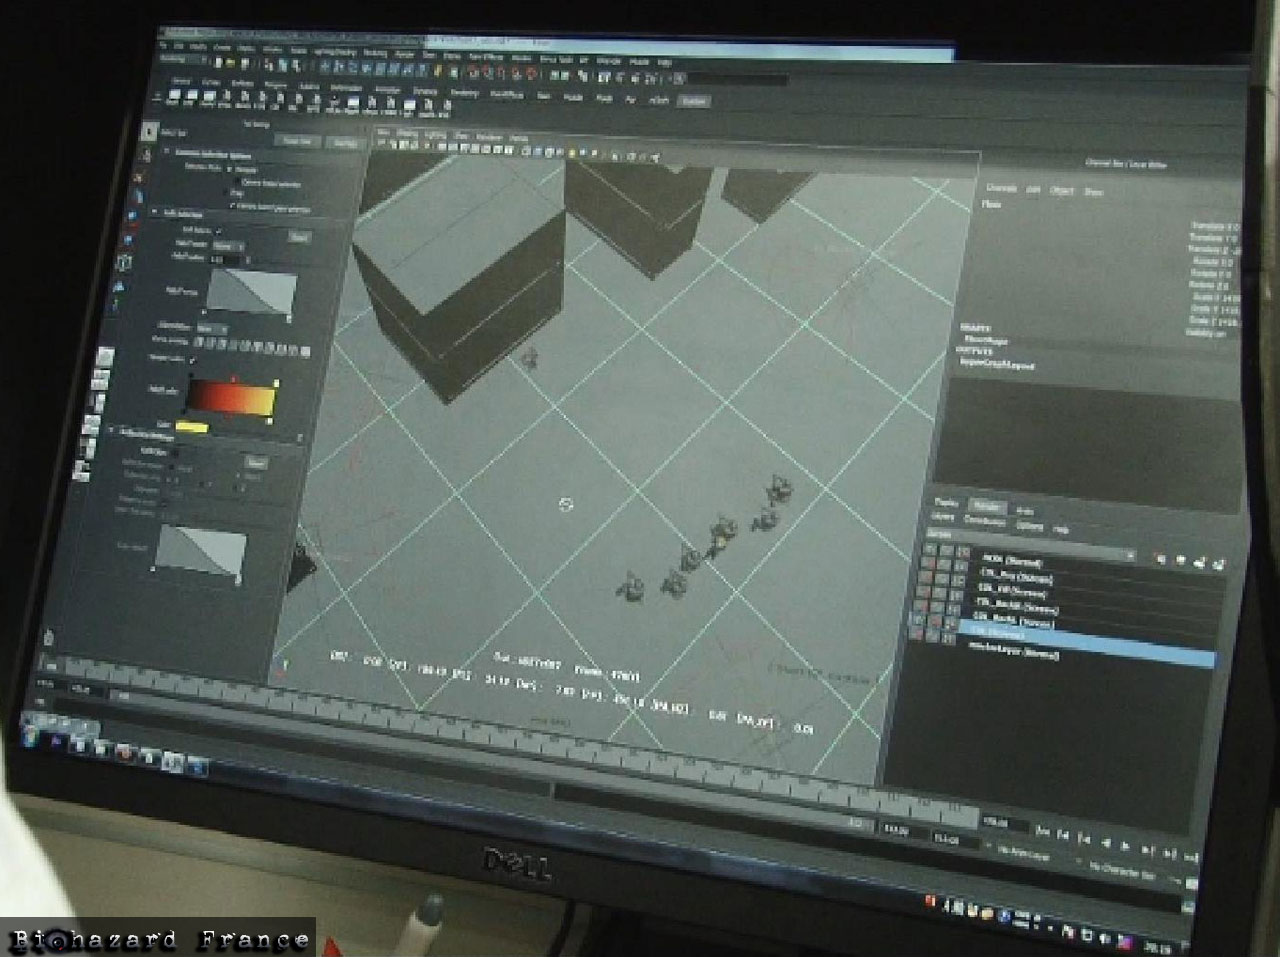Click the last icon right of the layer dropdown

(1219, 566)
